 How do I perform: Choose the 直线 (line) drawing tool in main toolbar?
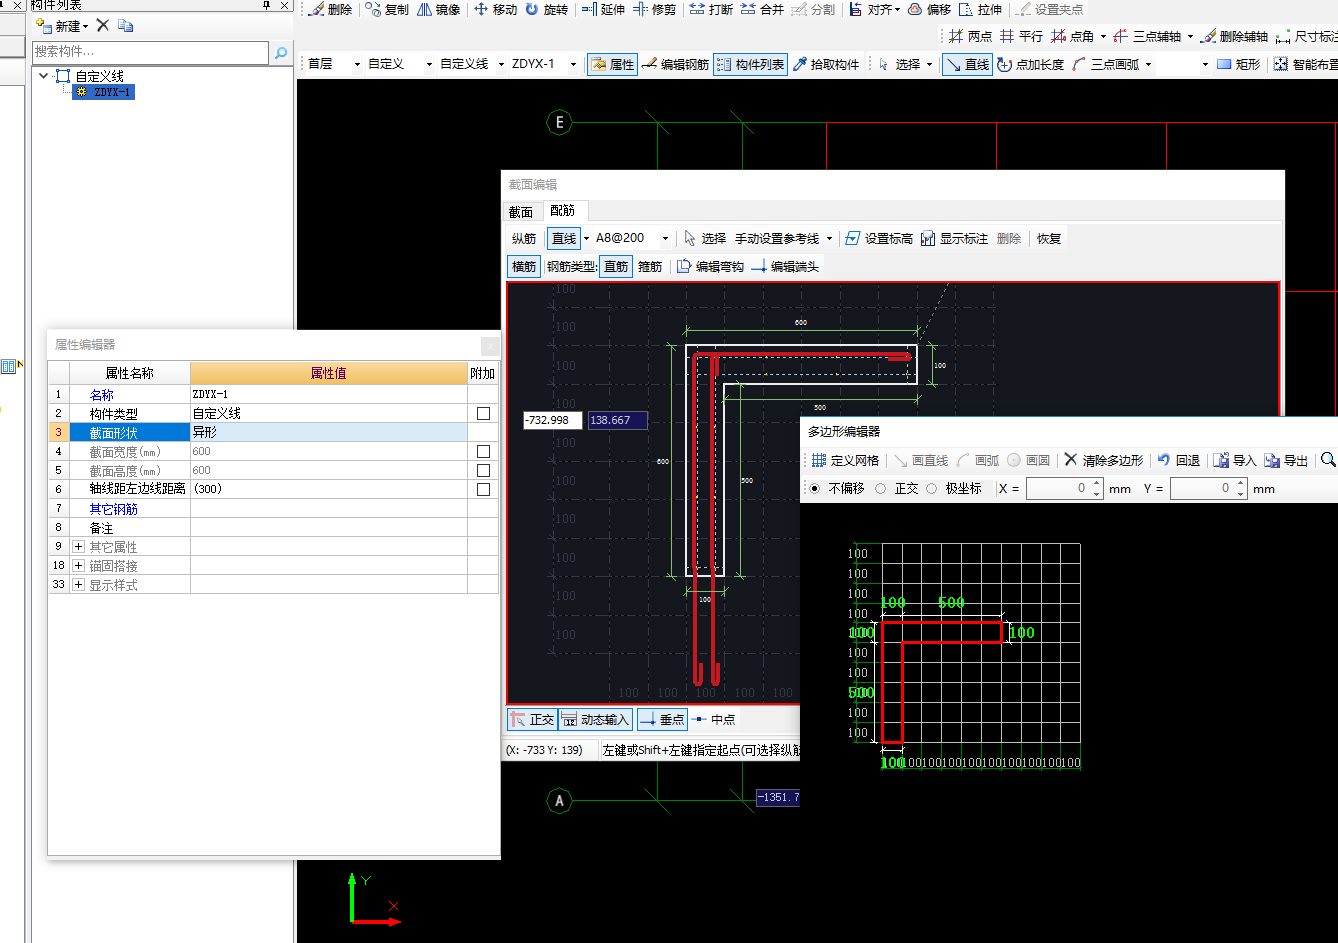[966, 64]
